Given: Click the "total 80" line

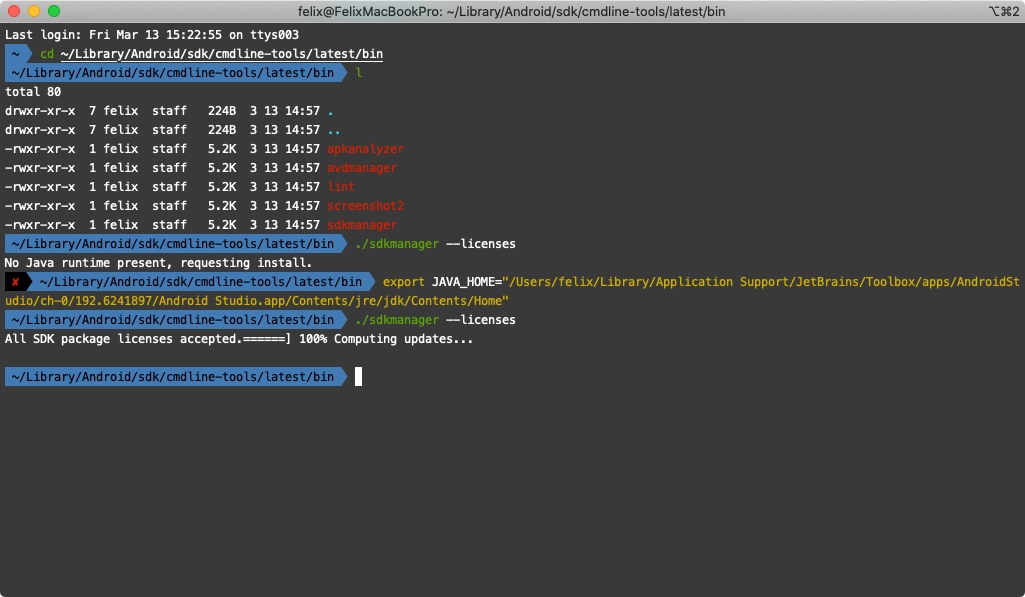Looking at the screenshot, I should click(x=33, y=92).
